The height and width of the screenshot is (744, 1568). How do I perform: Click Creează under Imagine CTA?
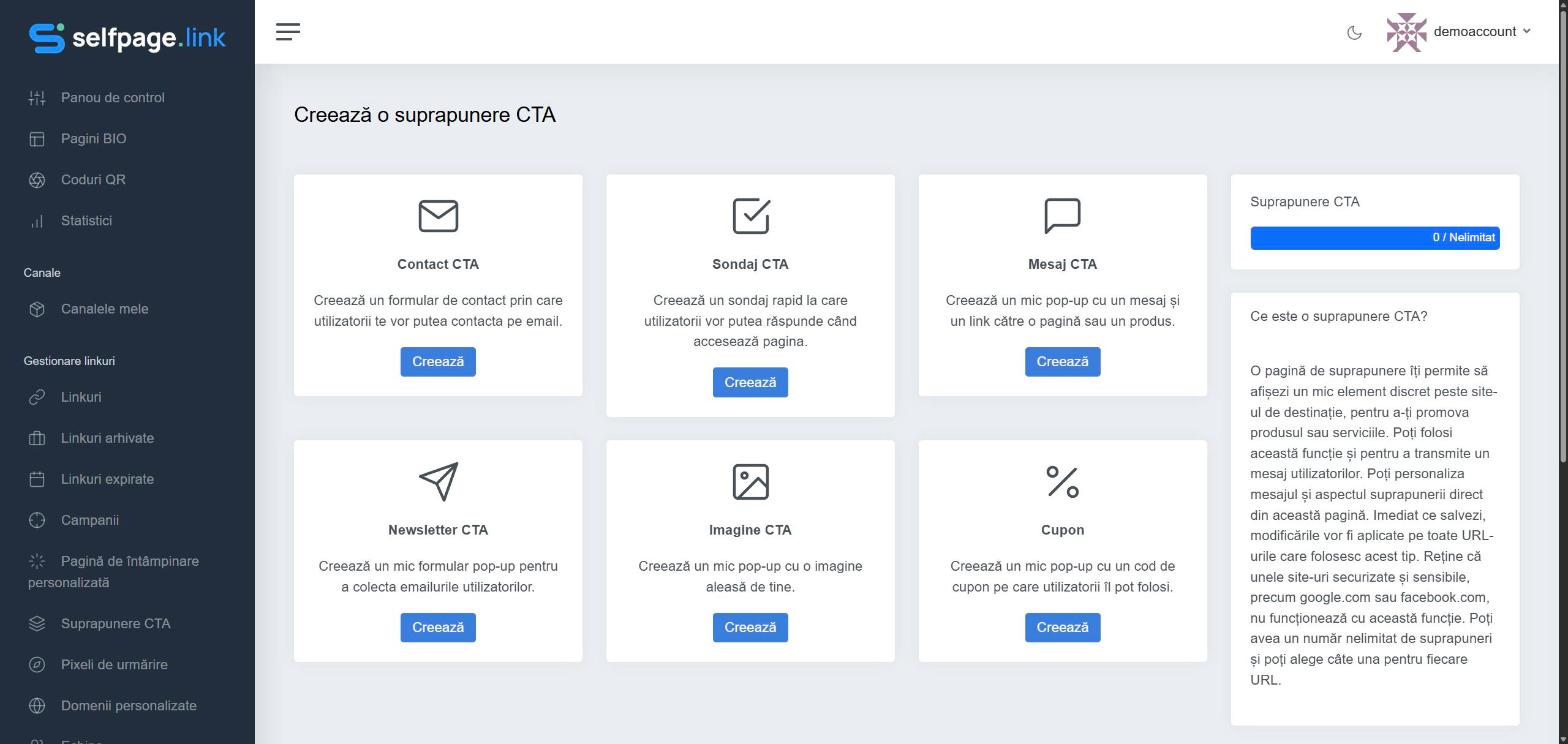tap(750, 628)
